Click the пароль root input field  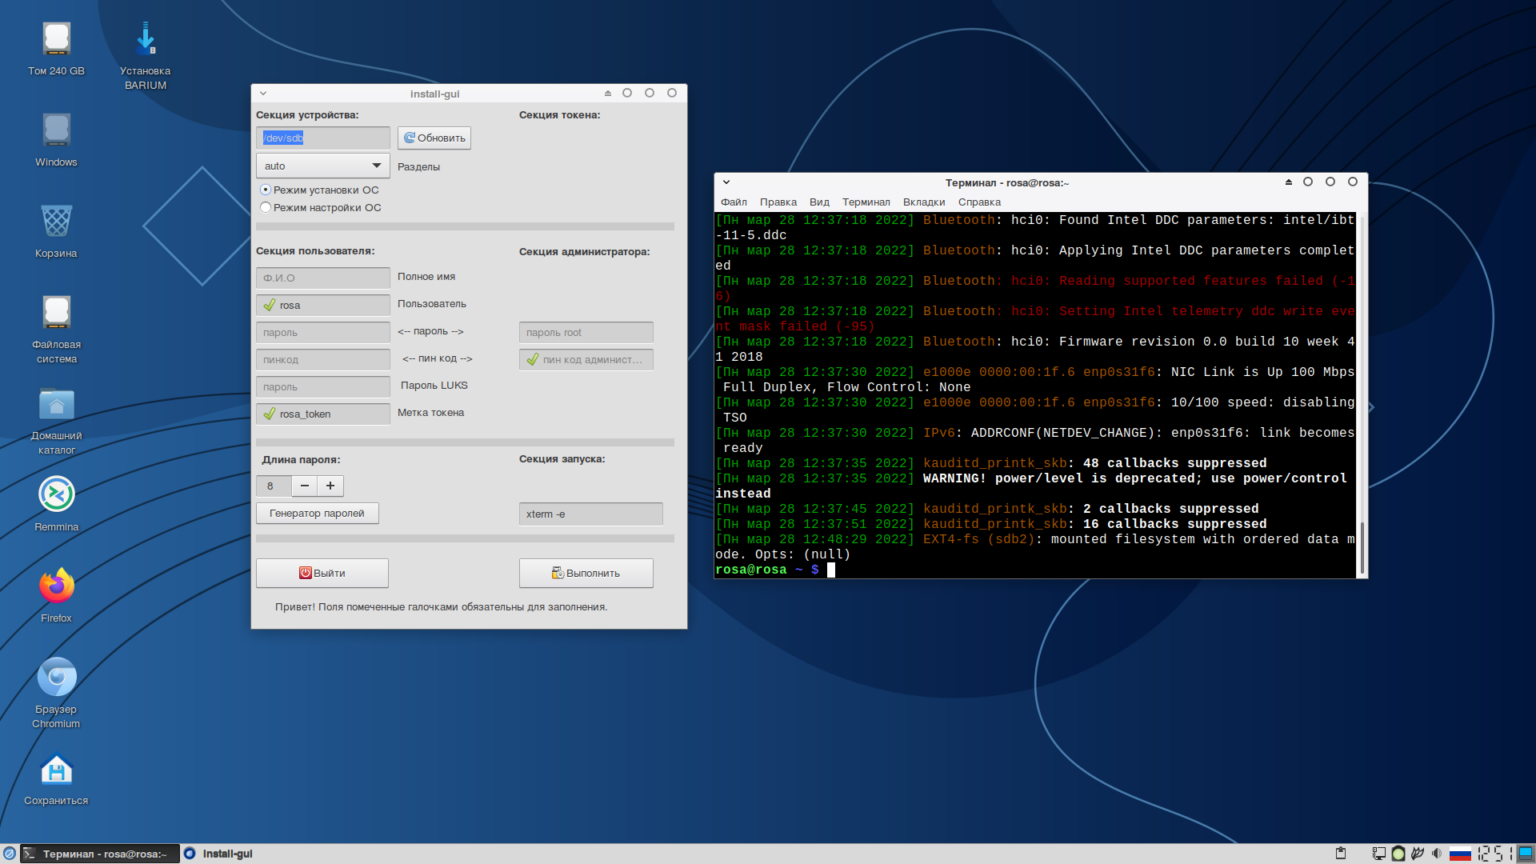click(x=585, y=333)
